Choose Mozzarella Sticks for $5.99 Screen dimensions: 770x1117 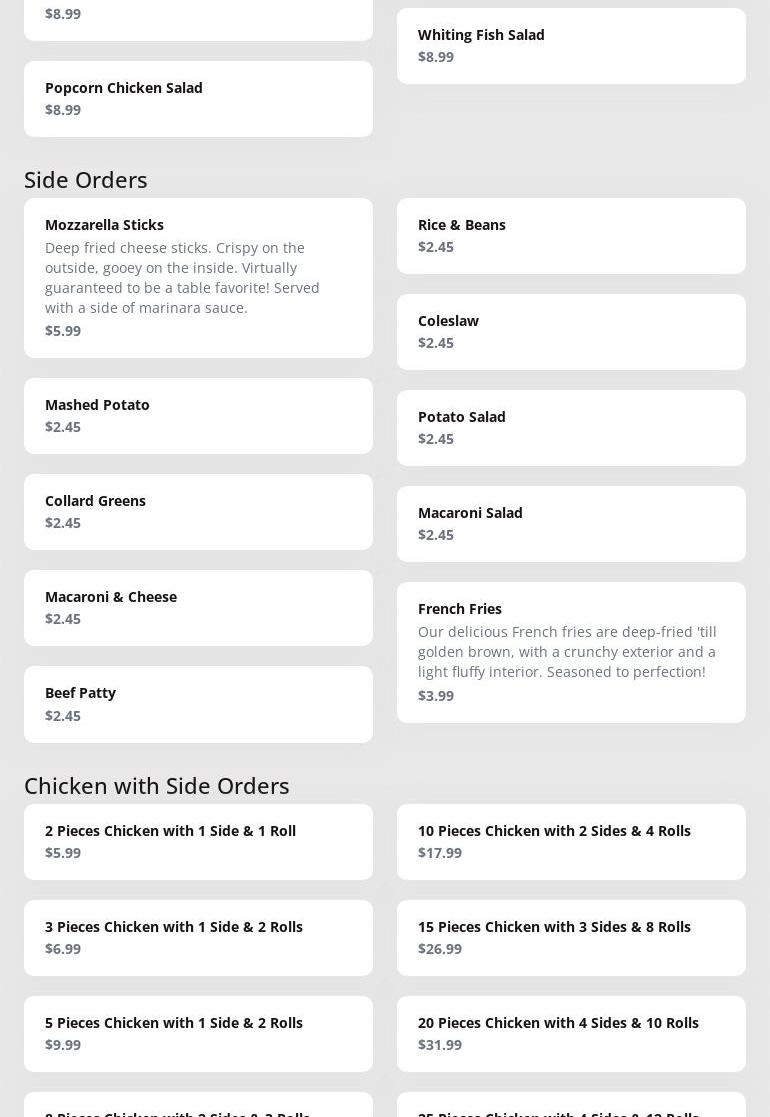[198, 277]
